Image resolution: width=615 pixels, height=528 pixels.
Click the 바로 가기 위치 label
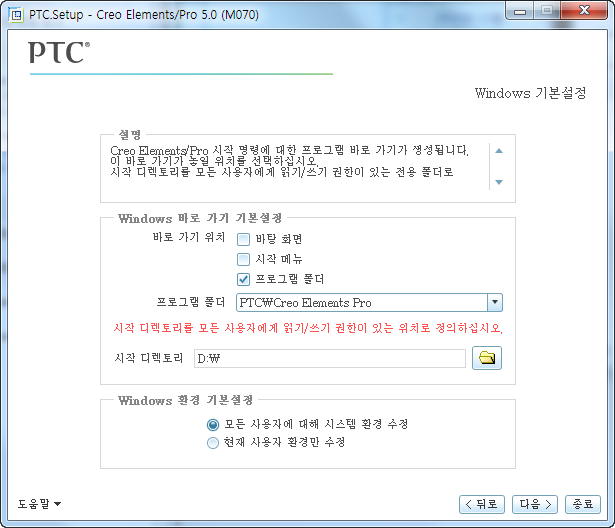[x=189, y=237]
